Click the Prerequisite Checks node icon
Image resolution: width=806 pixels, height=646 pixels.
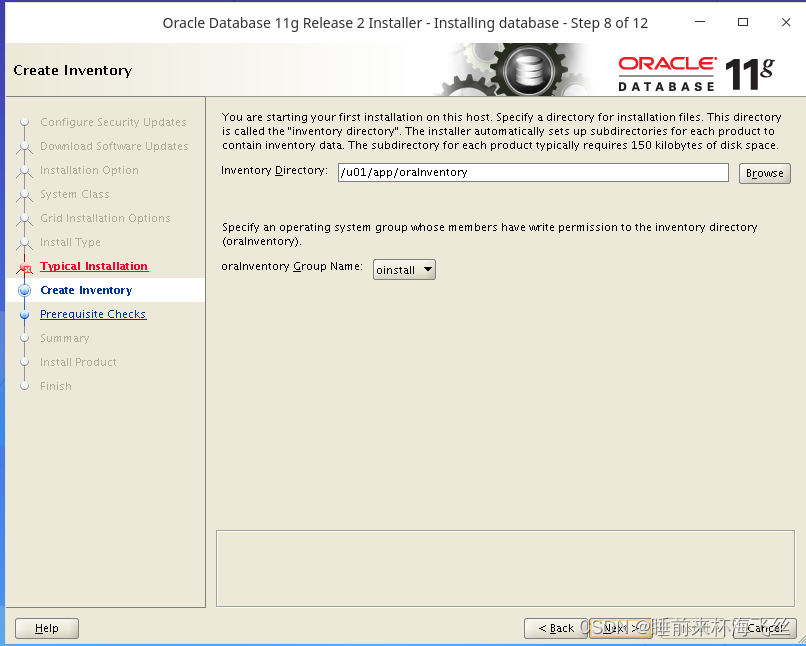coord(24,314)
